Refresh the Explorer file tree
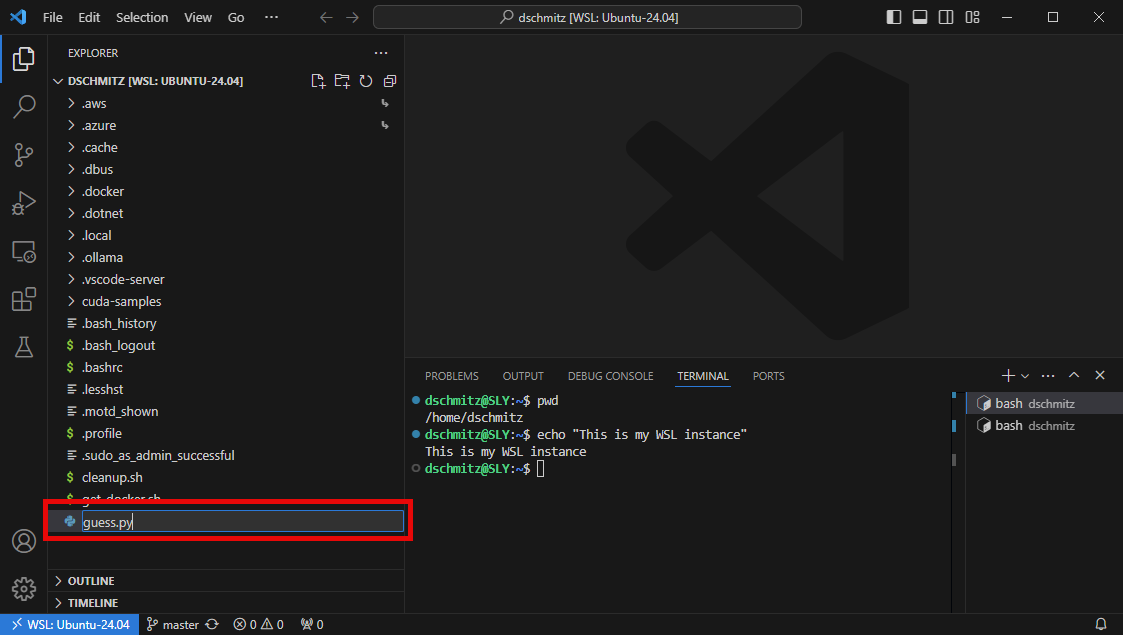The height and width of the screenshot is (635, 1123). pyautogui.click(x=365, y=81)
